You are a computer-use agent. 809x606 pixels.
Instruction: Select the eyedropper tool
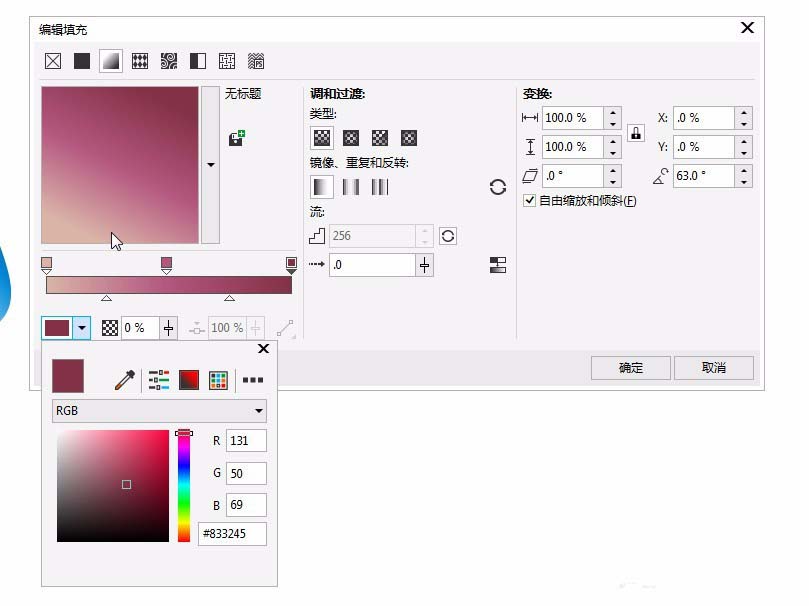point(124,380)
